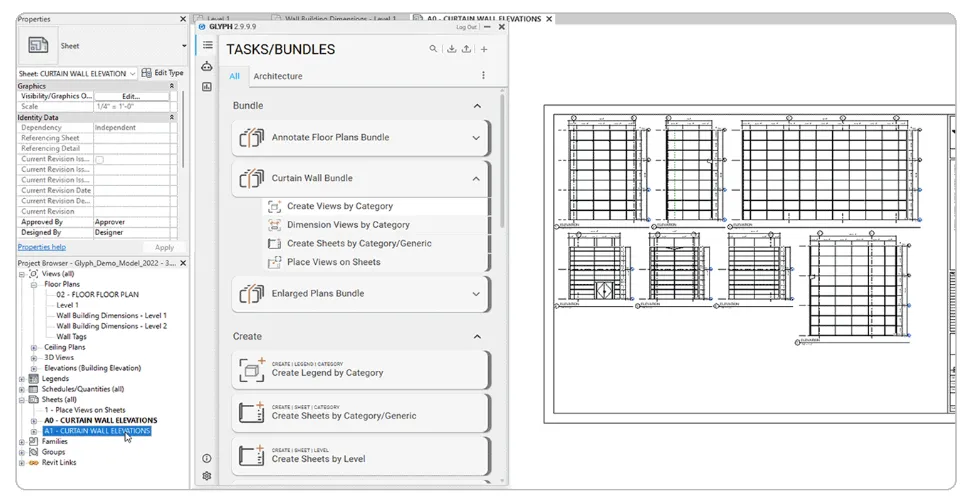Collapse the Curtain Wall Bundle chevron

(x=476, y=179)
